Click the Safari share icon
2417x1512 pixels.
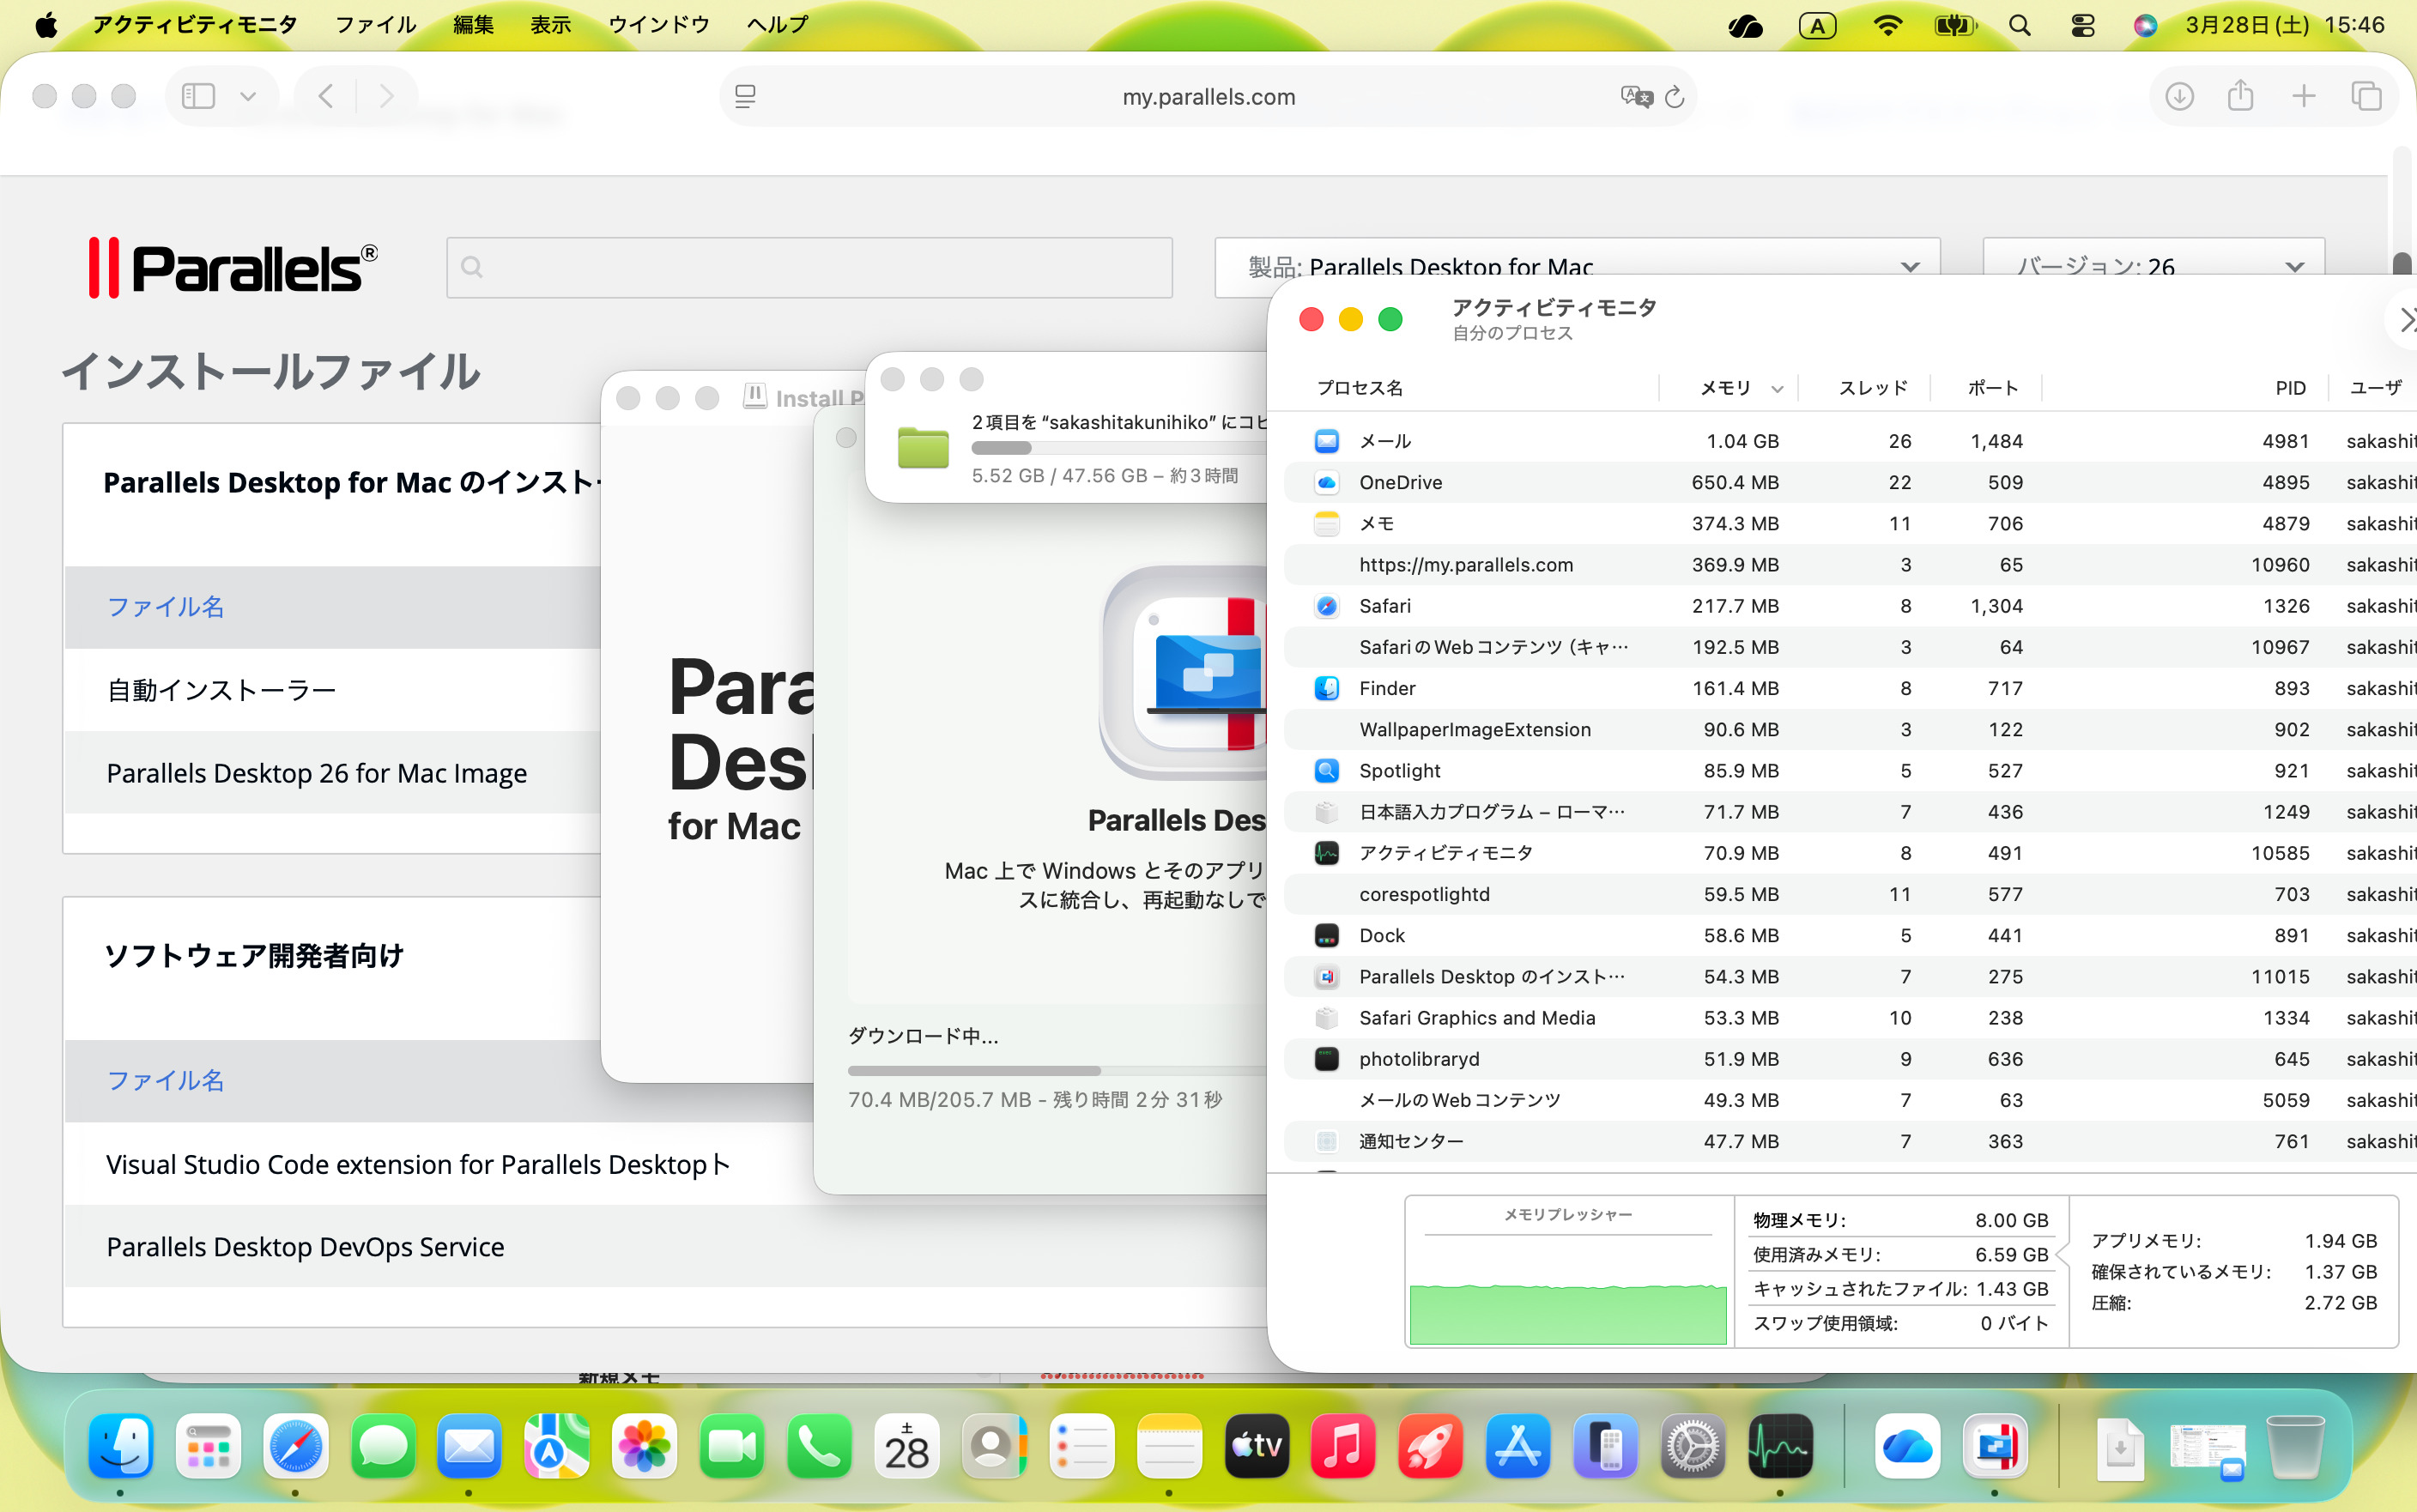point(2241,97)
